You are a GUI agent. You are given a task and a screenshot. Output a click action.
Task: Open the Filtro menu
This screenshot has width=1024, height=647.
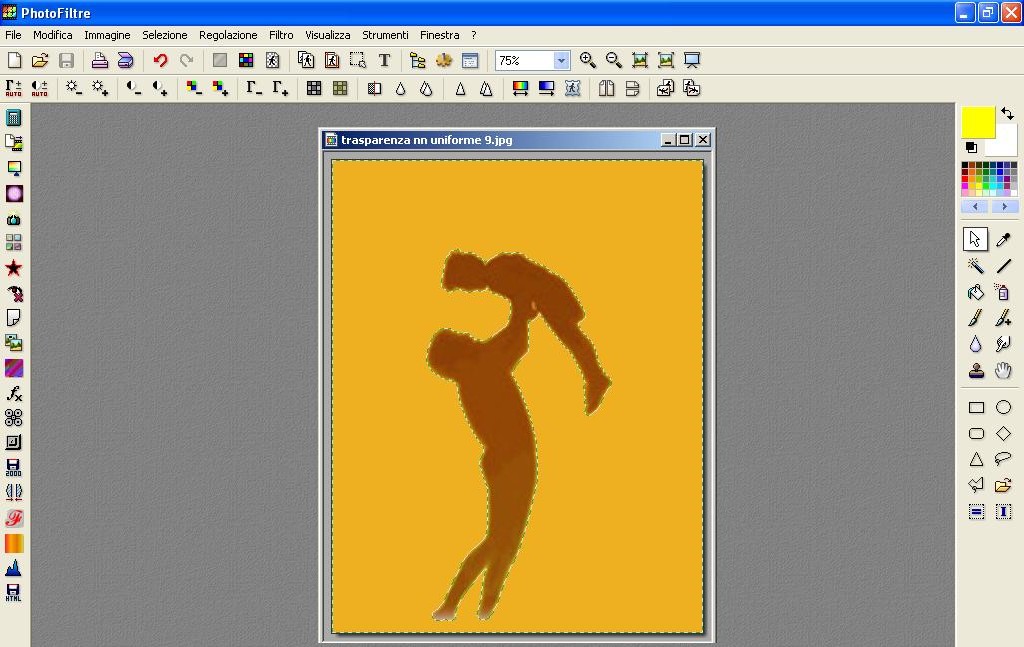pos(281,35)
